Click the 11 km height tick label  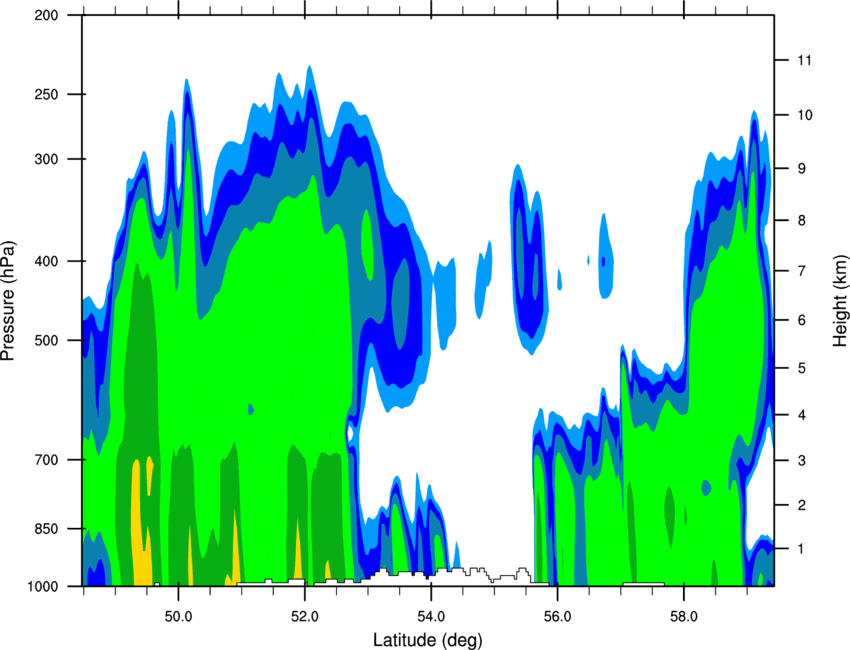coord(804,60)
